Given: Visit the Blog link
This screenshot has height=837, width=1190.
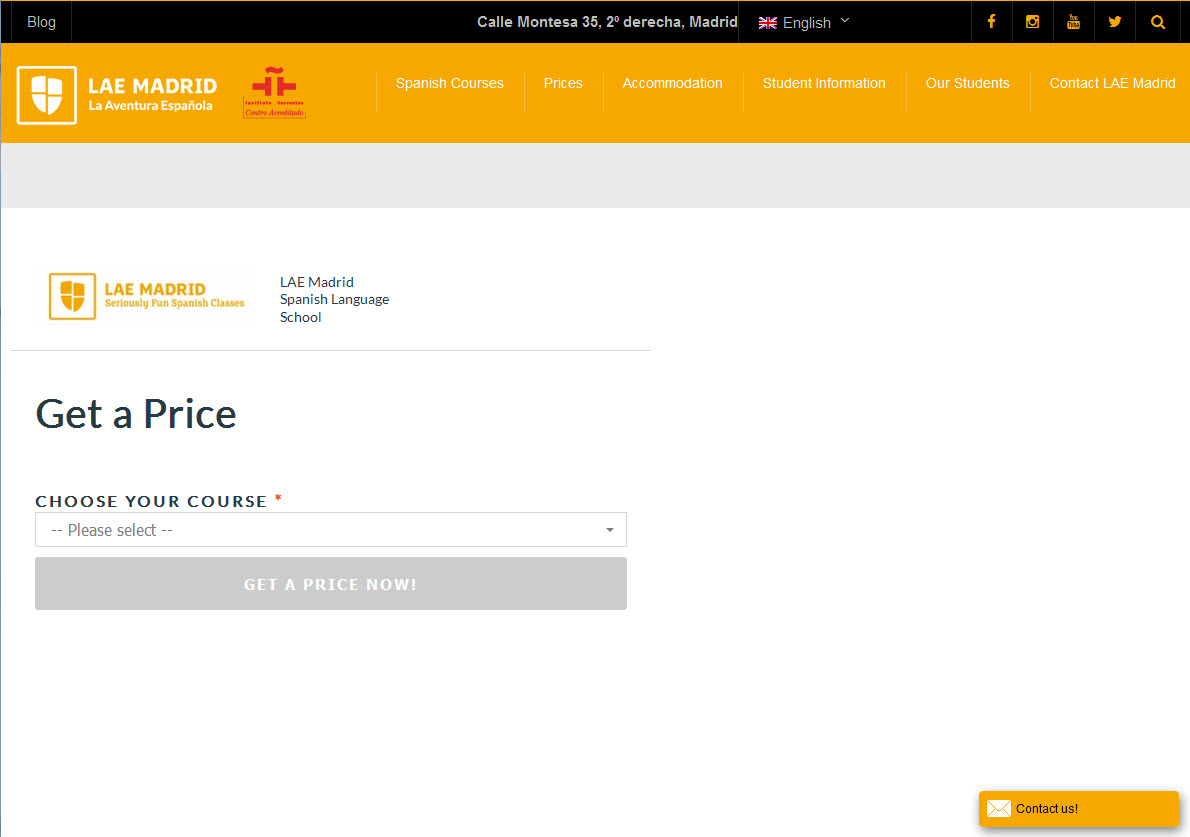Looking at the screenshot, I should (41, 22).
